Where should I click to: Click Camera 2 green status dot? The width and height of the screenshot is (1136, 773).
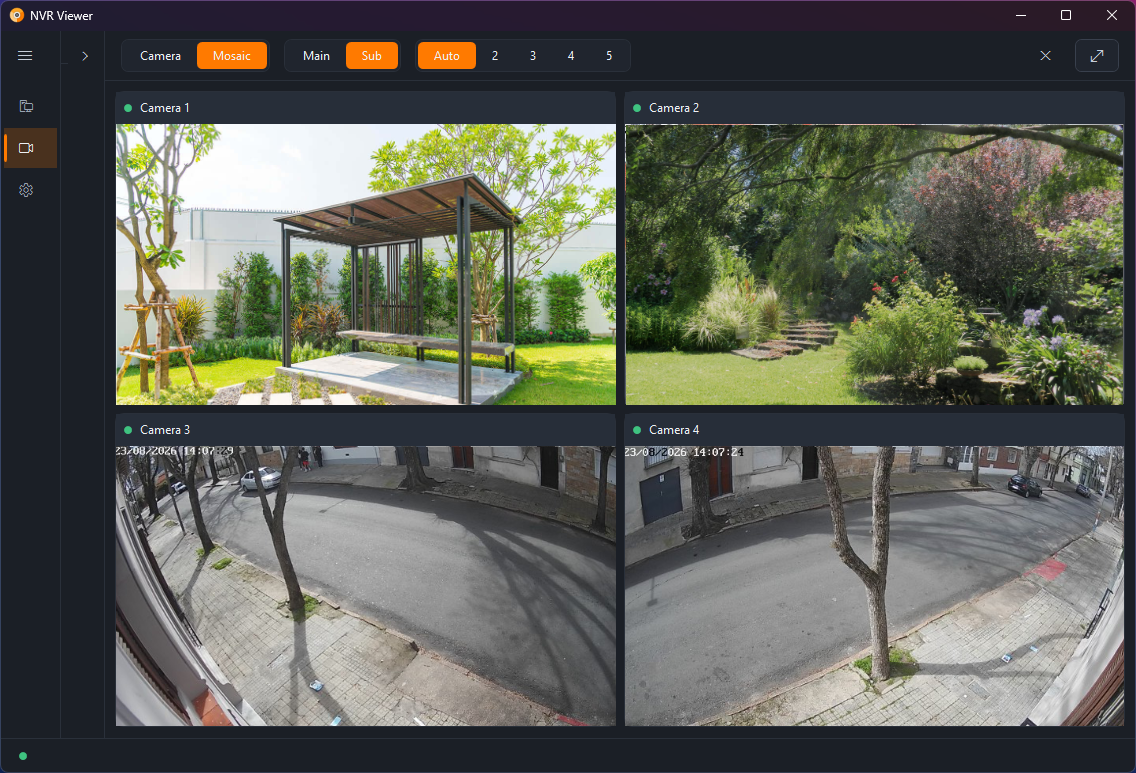pyautogui.click(x=637, y=108)
